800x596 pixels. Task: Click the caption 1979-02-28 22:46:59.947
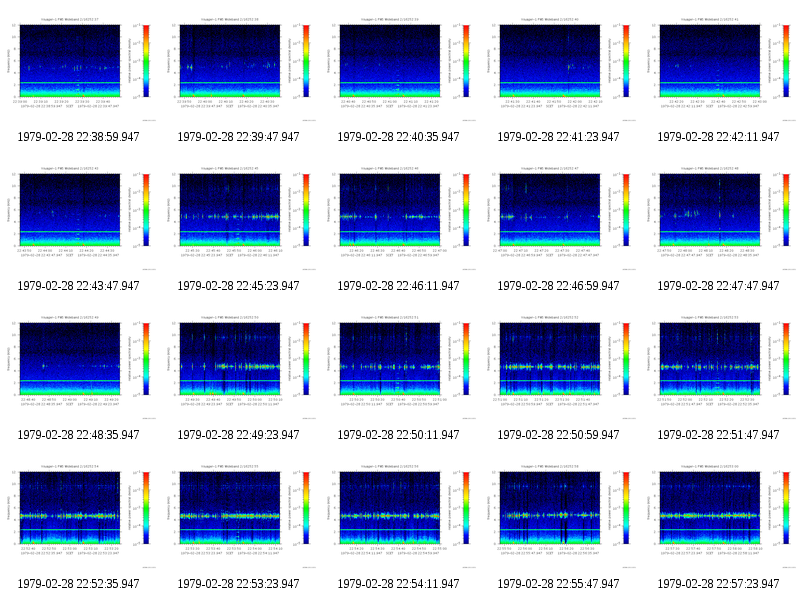[558, 286]
